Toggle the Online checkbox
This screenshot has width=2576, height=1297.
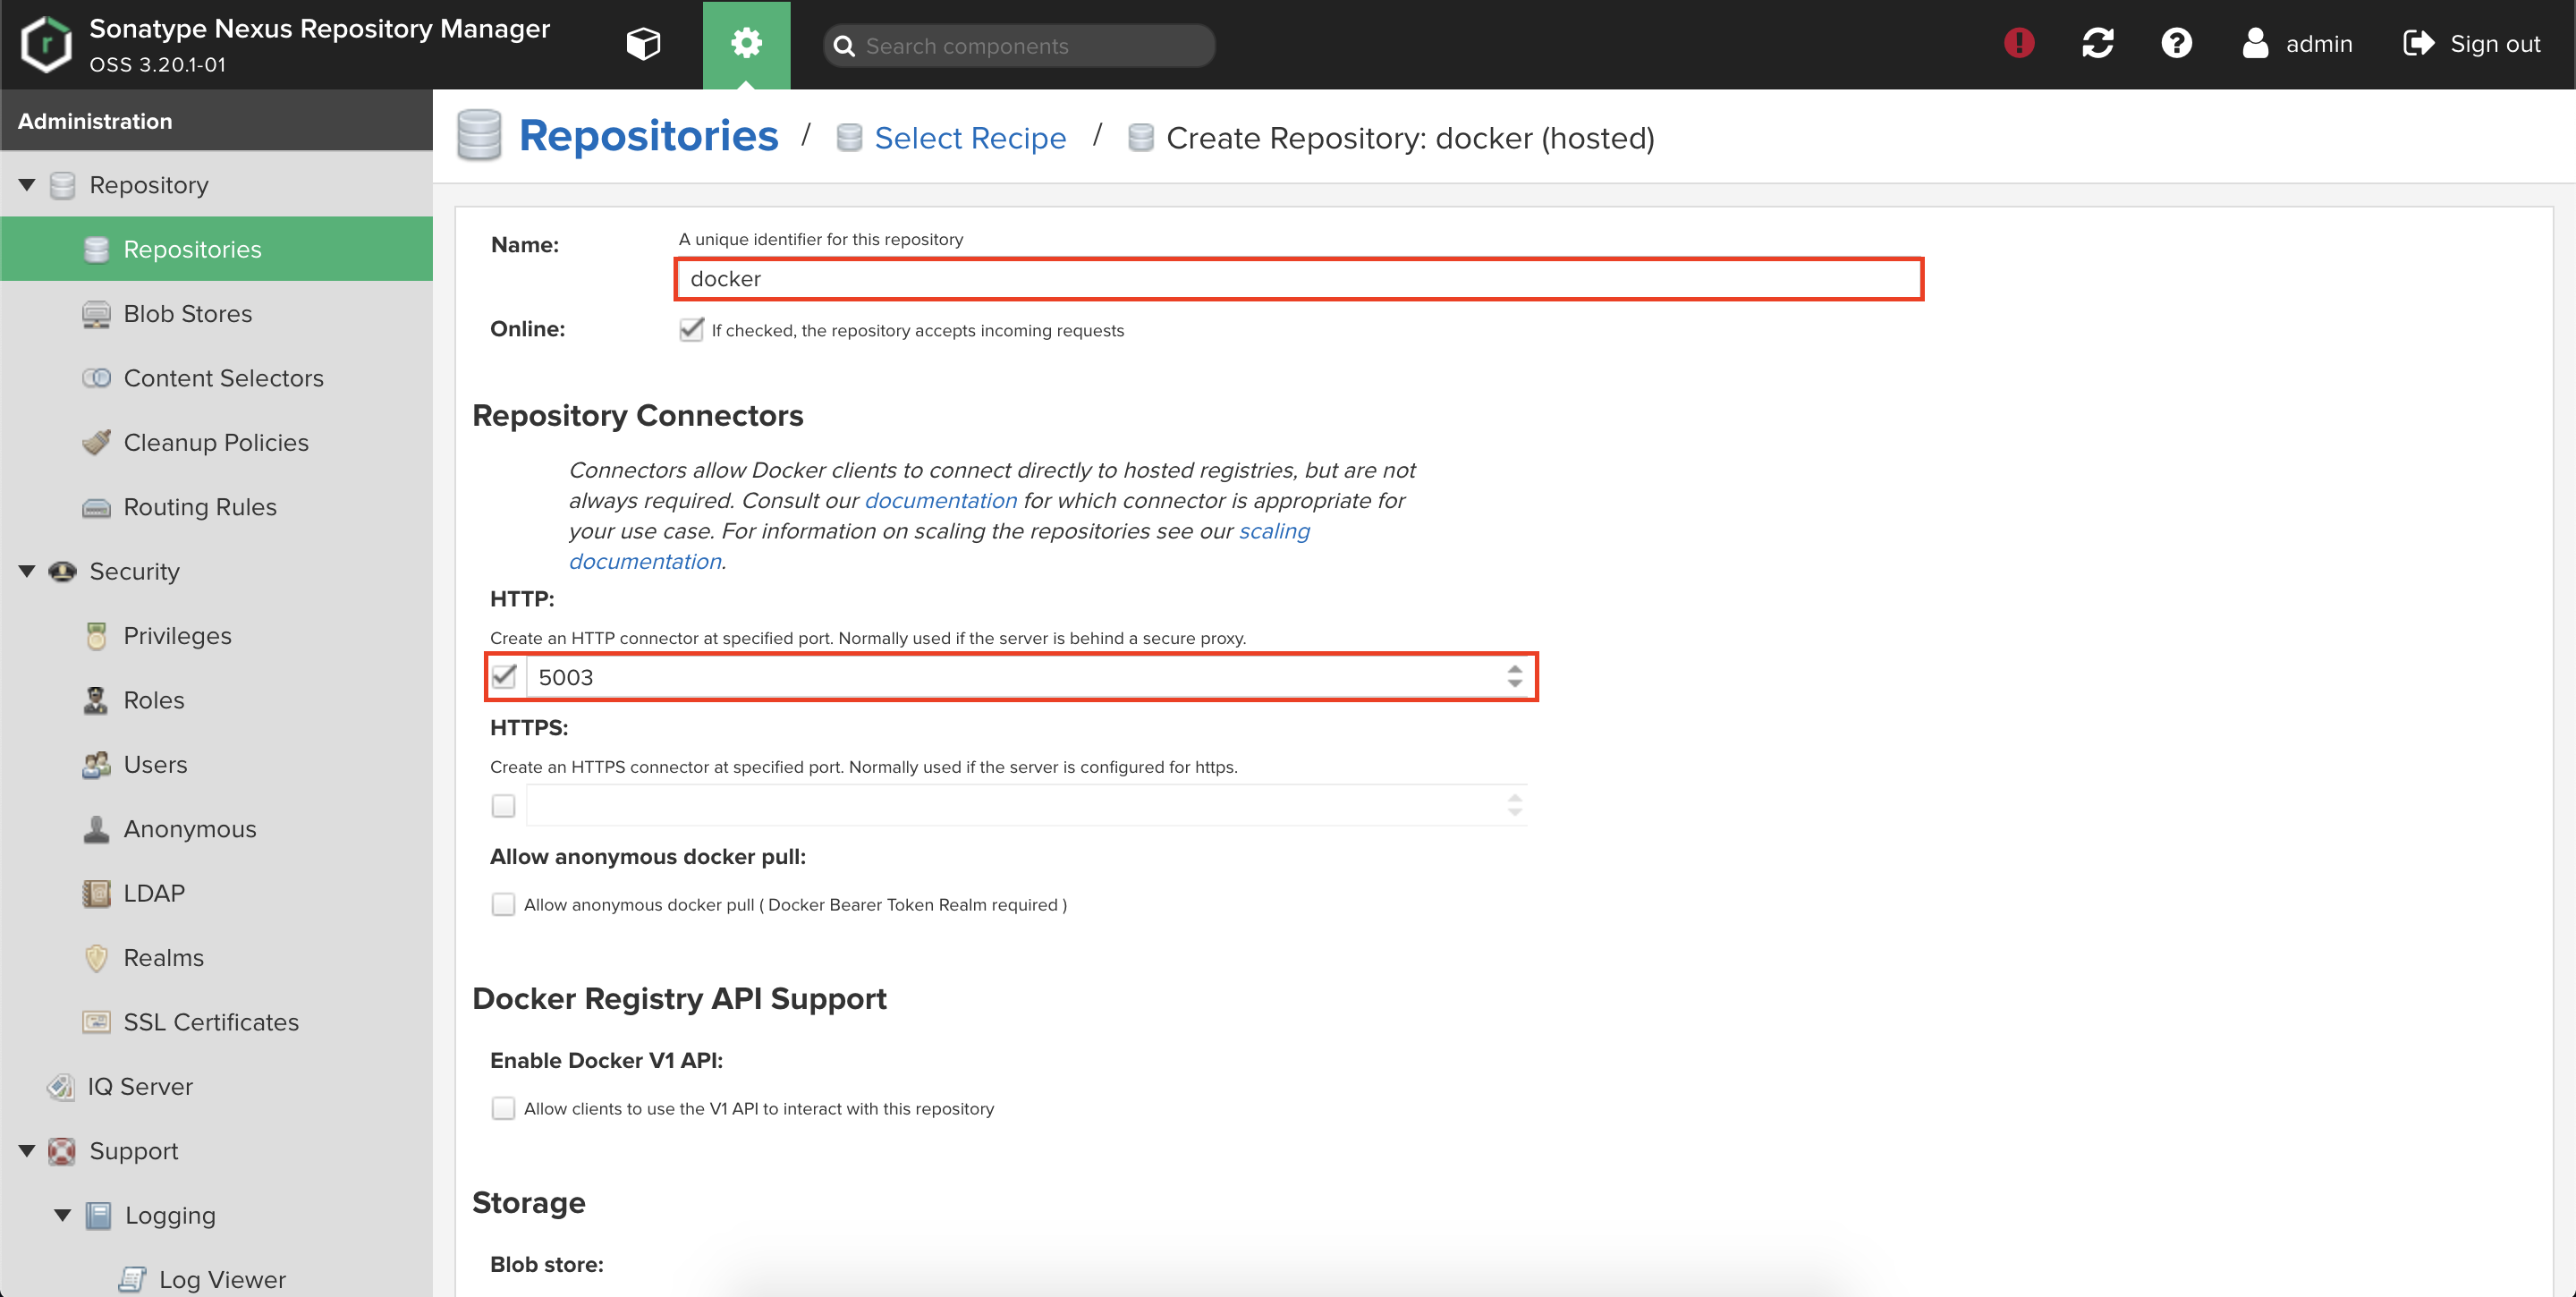(x=691, y=329)
